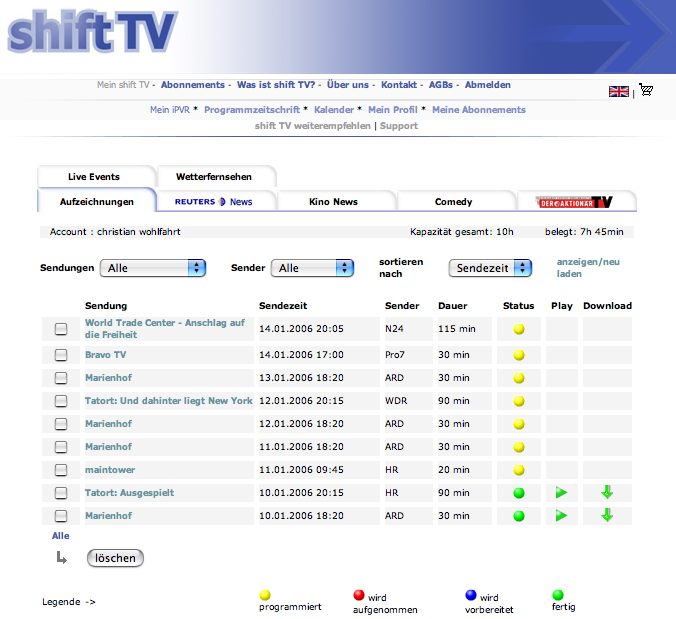This screenshot has height=619, width=676.
Task: Open the Bravo TV programme title
Action: pos(106,355)
